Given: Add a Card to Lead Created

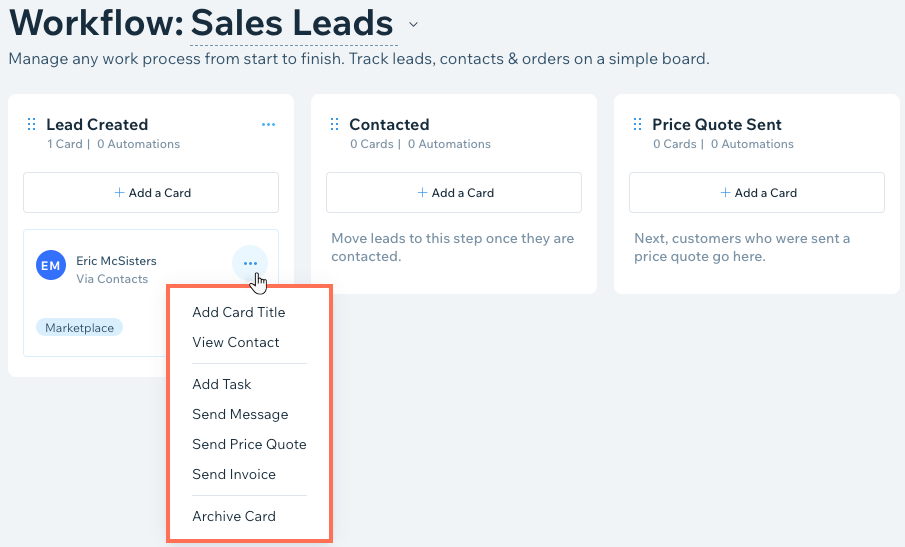Looking at the screenshot, I should pos(151,193).
